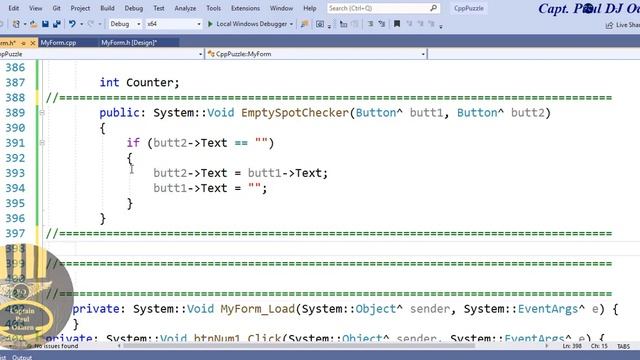Image resolution: width=640 pixels, height=360 pixels.
Task: Click the Redo icon
Action: (91, 24)
